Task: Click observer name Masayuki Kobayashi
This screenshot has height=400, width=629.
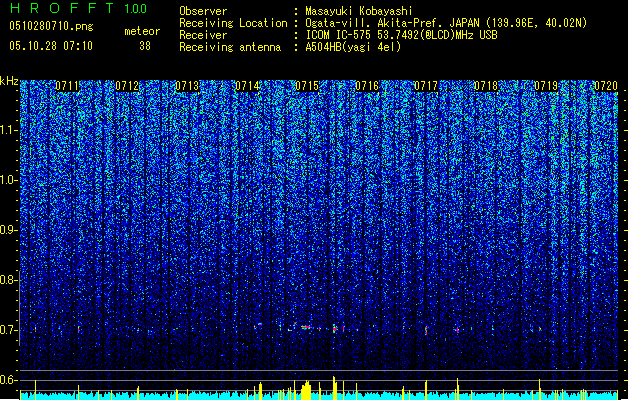Action: 359,11
